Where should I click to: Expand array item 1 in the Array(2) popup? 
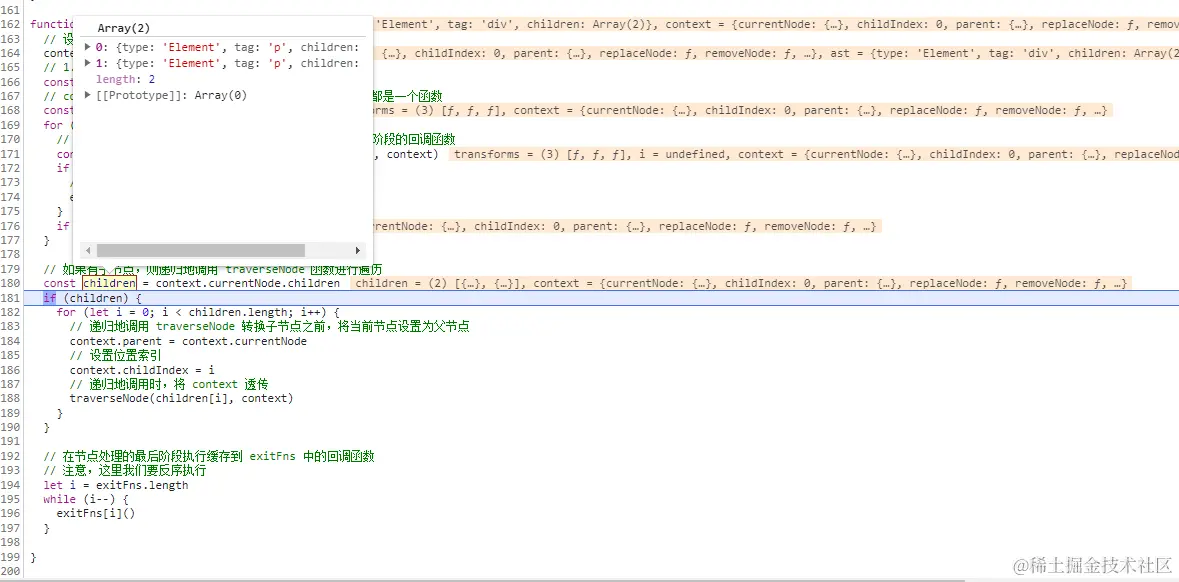tap(88, 63)
